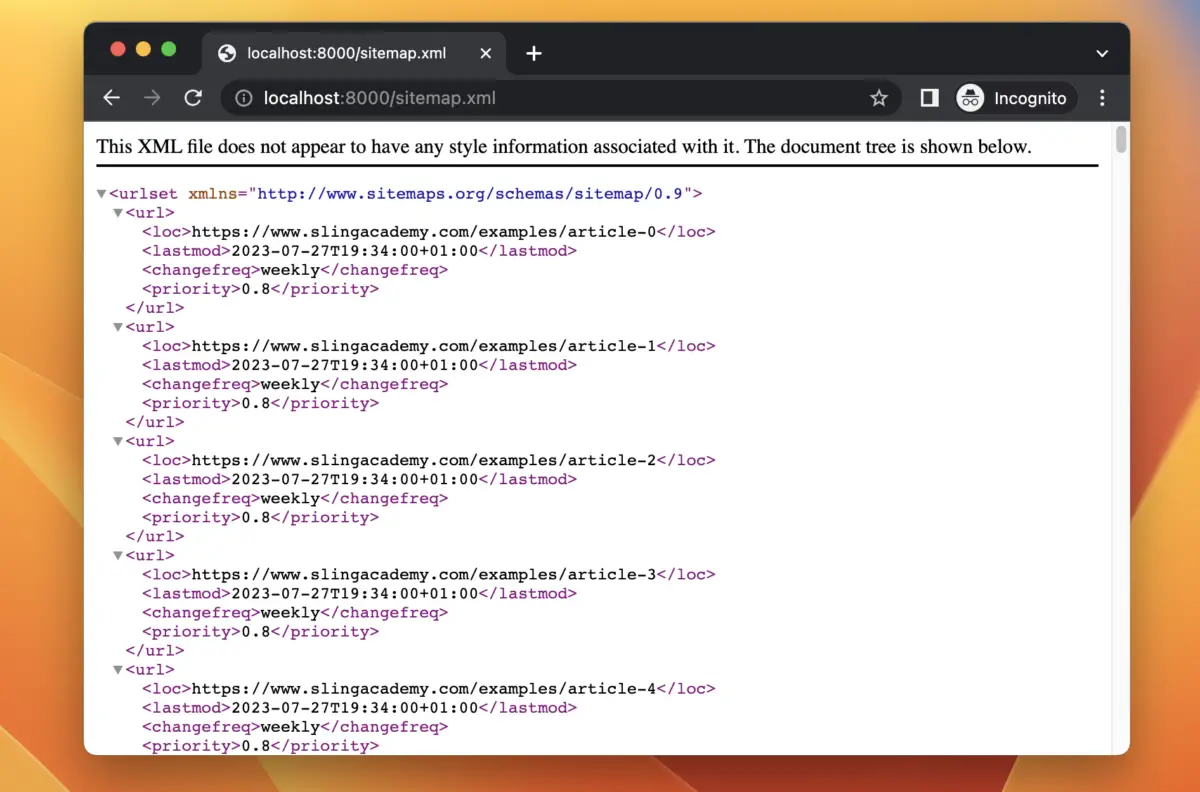
Task: Click the lastmod date under article-0
Action: pyautogui.click(x=355, y=251)
